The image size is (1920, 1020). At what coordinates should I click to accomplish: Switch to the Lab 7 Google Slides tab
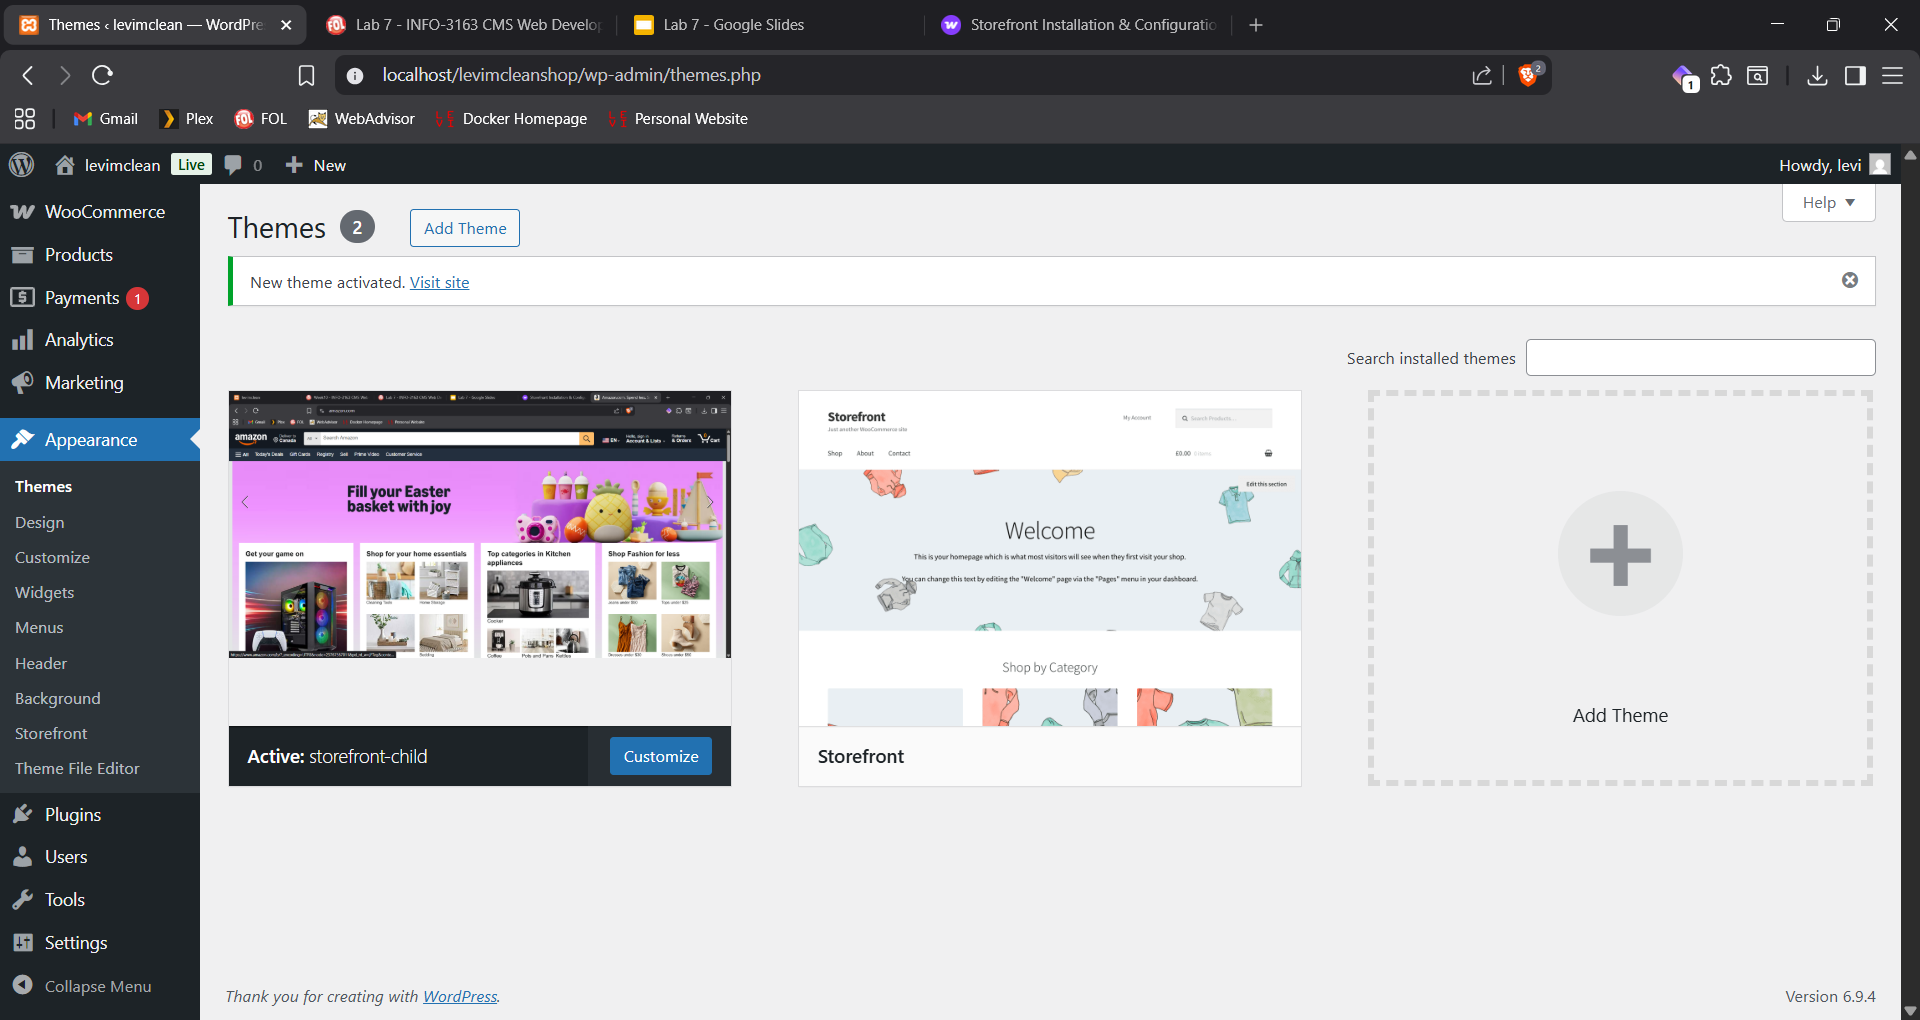pos(733,25)
